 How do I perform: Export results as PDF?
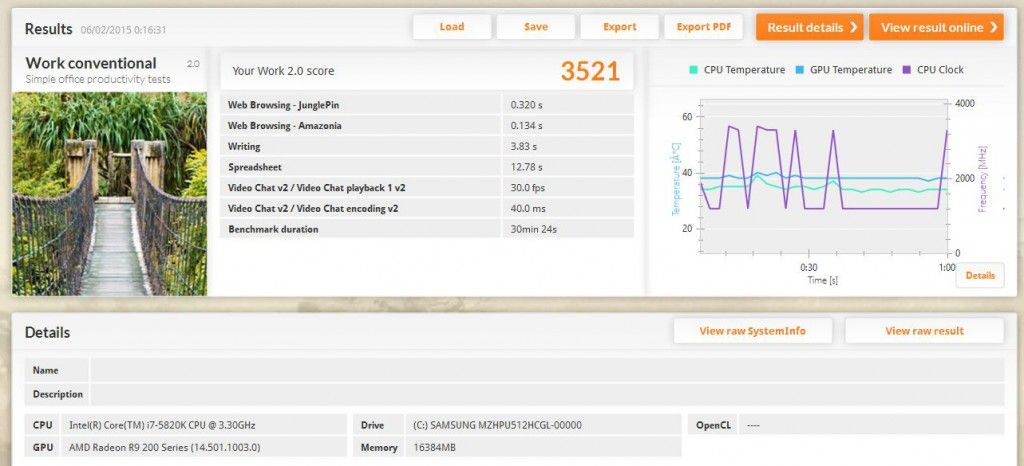703,27
